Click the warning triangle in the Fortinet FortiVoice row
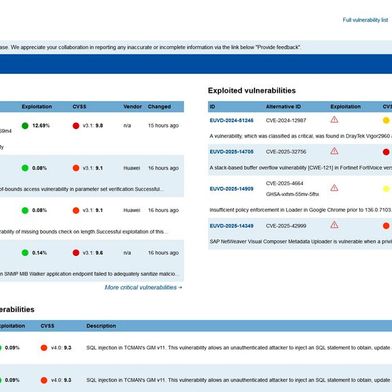Viewport: 392px width, 392px height. 334,151
